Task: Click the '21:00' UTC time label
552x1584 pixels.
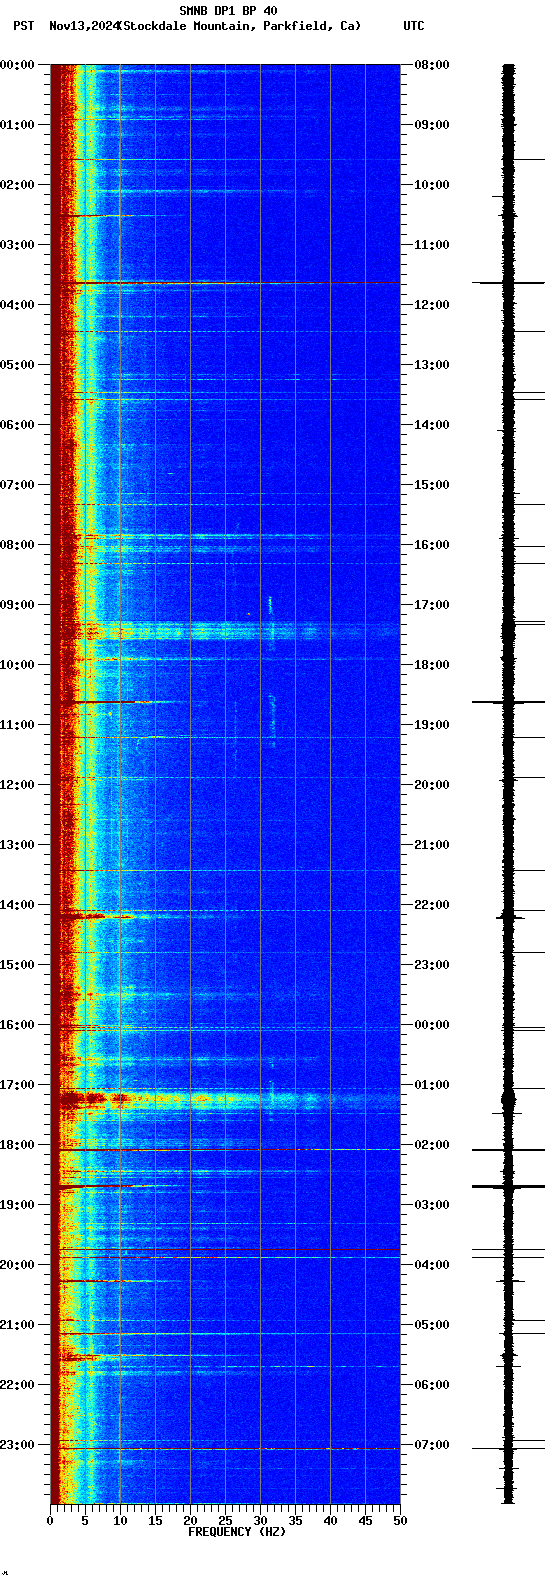Action: (432, 845)
